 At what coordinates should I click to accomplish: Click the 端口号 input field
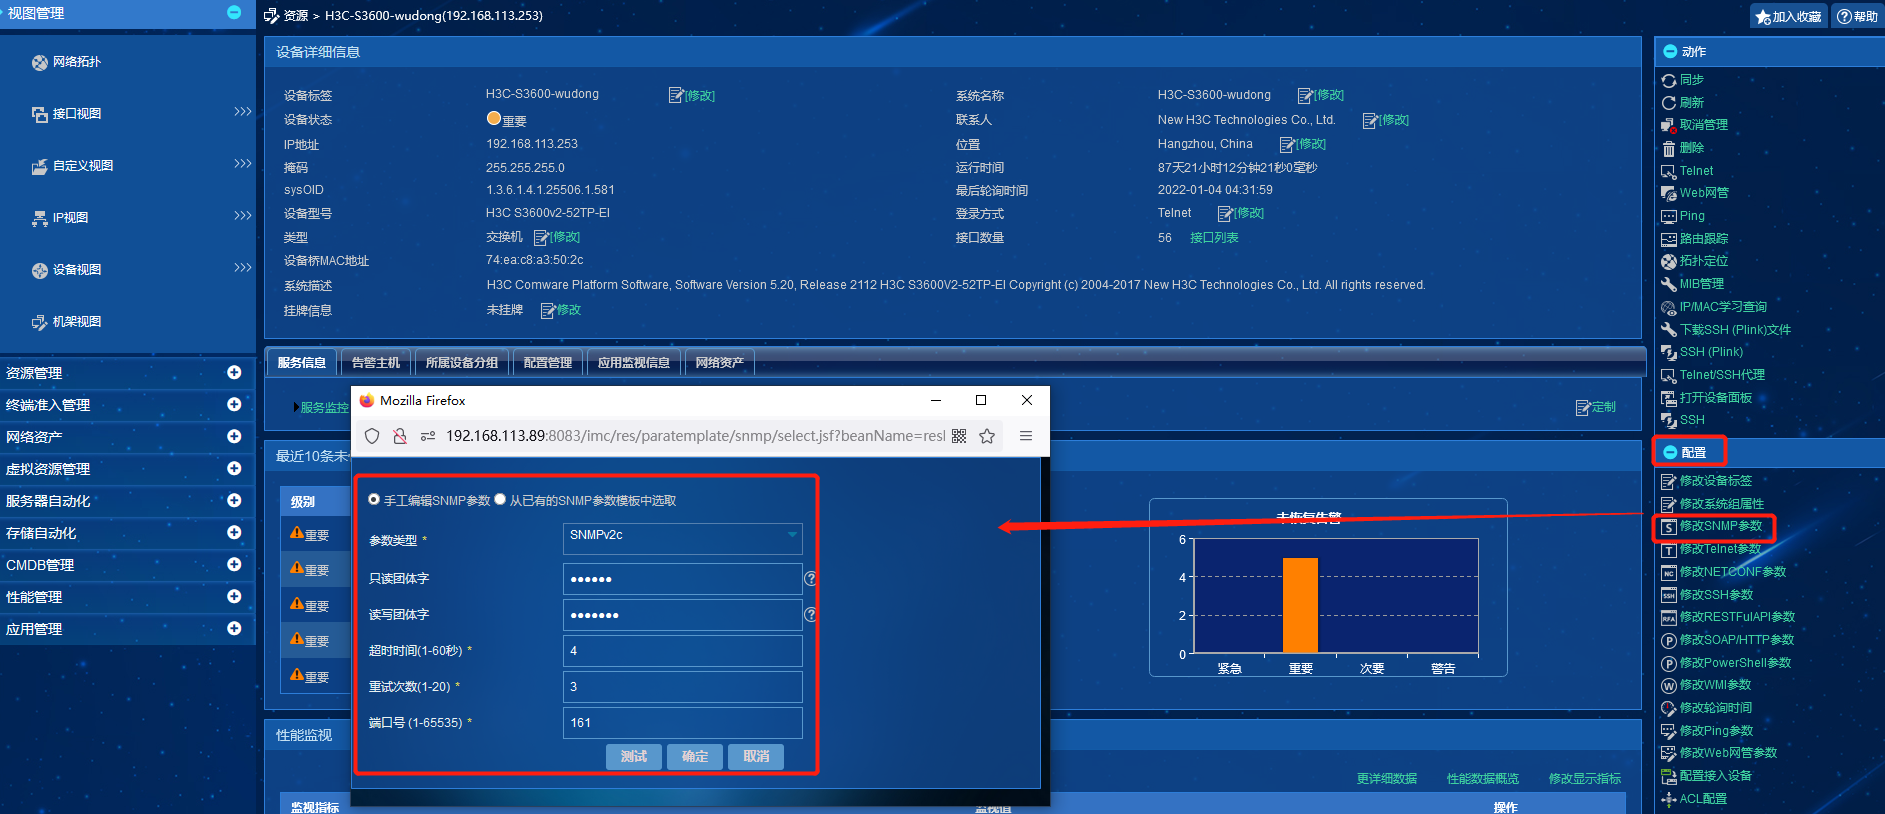coord(682,723)
